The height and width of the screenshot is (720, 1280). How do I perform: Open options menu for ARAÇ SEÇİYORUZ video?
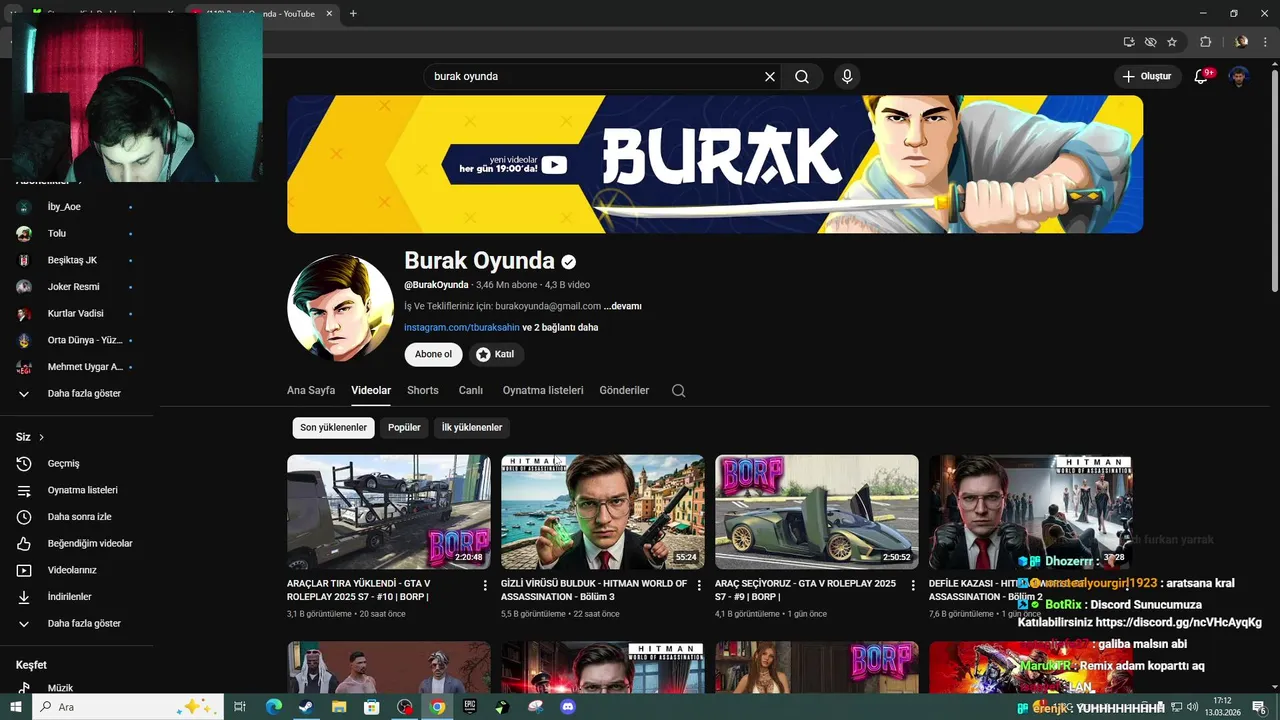click(x=913, y=585)
